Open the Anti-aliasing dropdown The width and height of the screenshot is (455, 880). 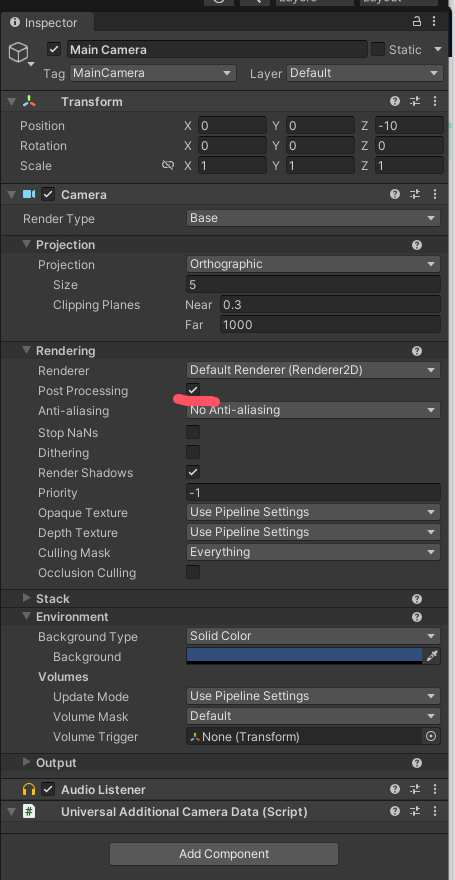313,410
